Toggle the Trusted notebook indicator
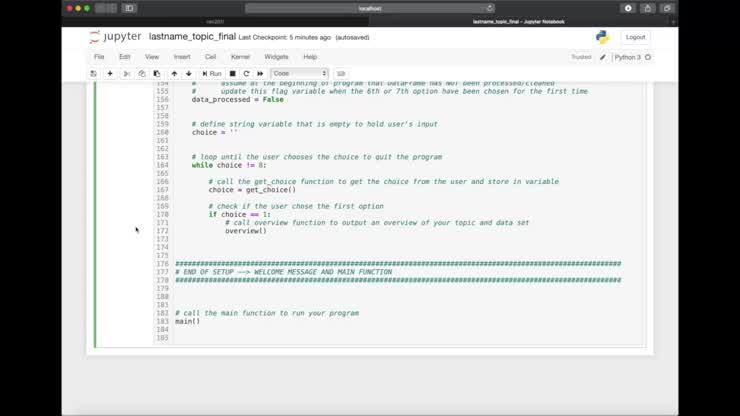Image resolution: width=740 pixels, height=416 pixels. coord(581,57)
